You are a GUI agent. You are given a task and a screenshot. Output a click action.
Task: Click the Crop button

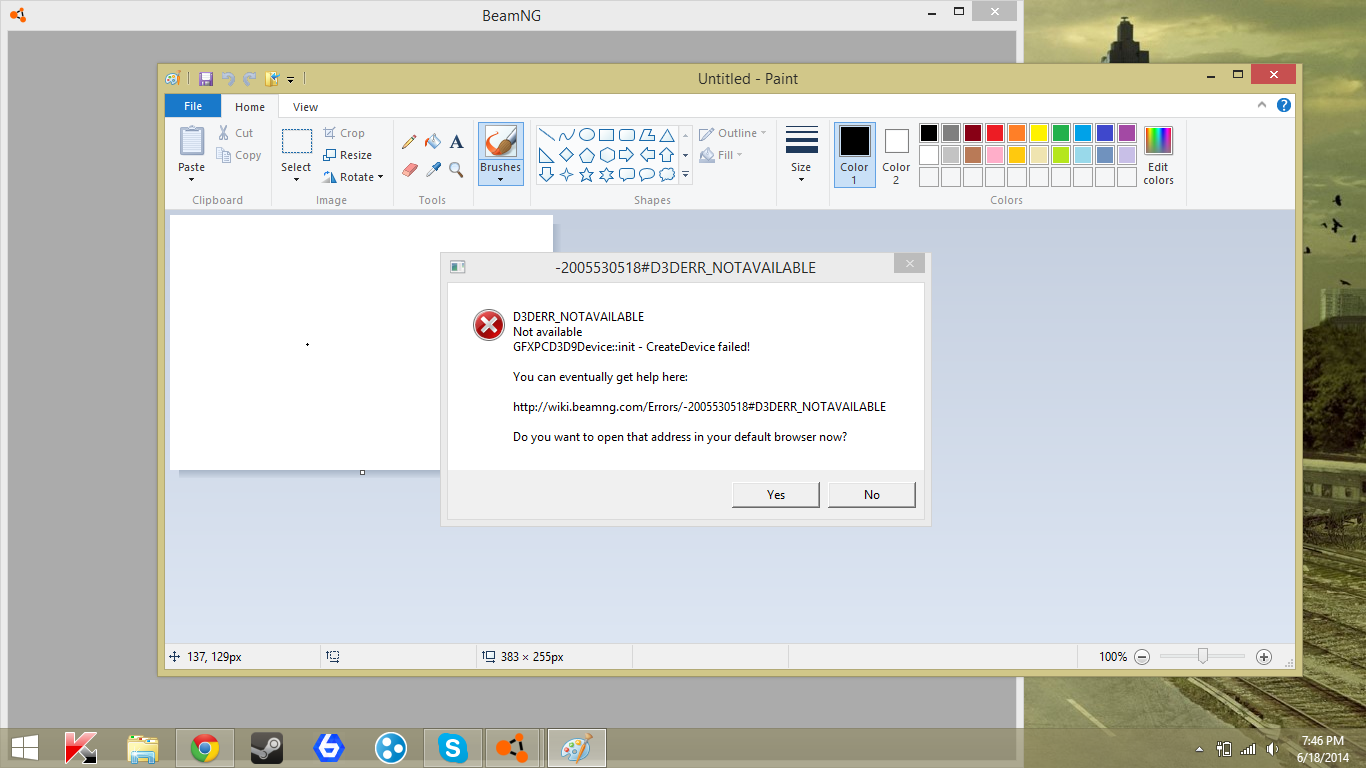[x=344, y=133]
